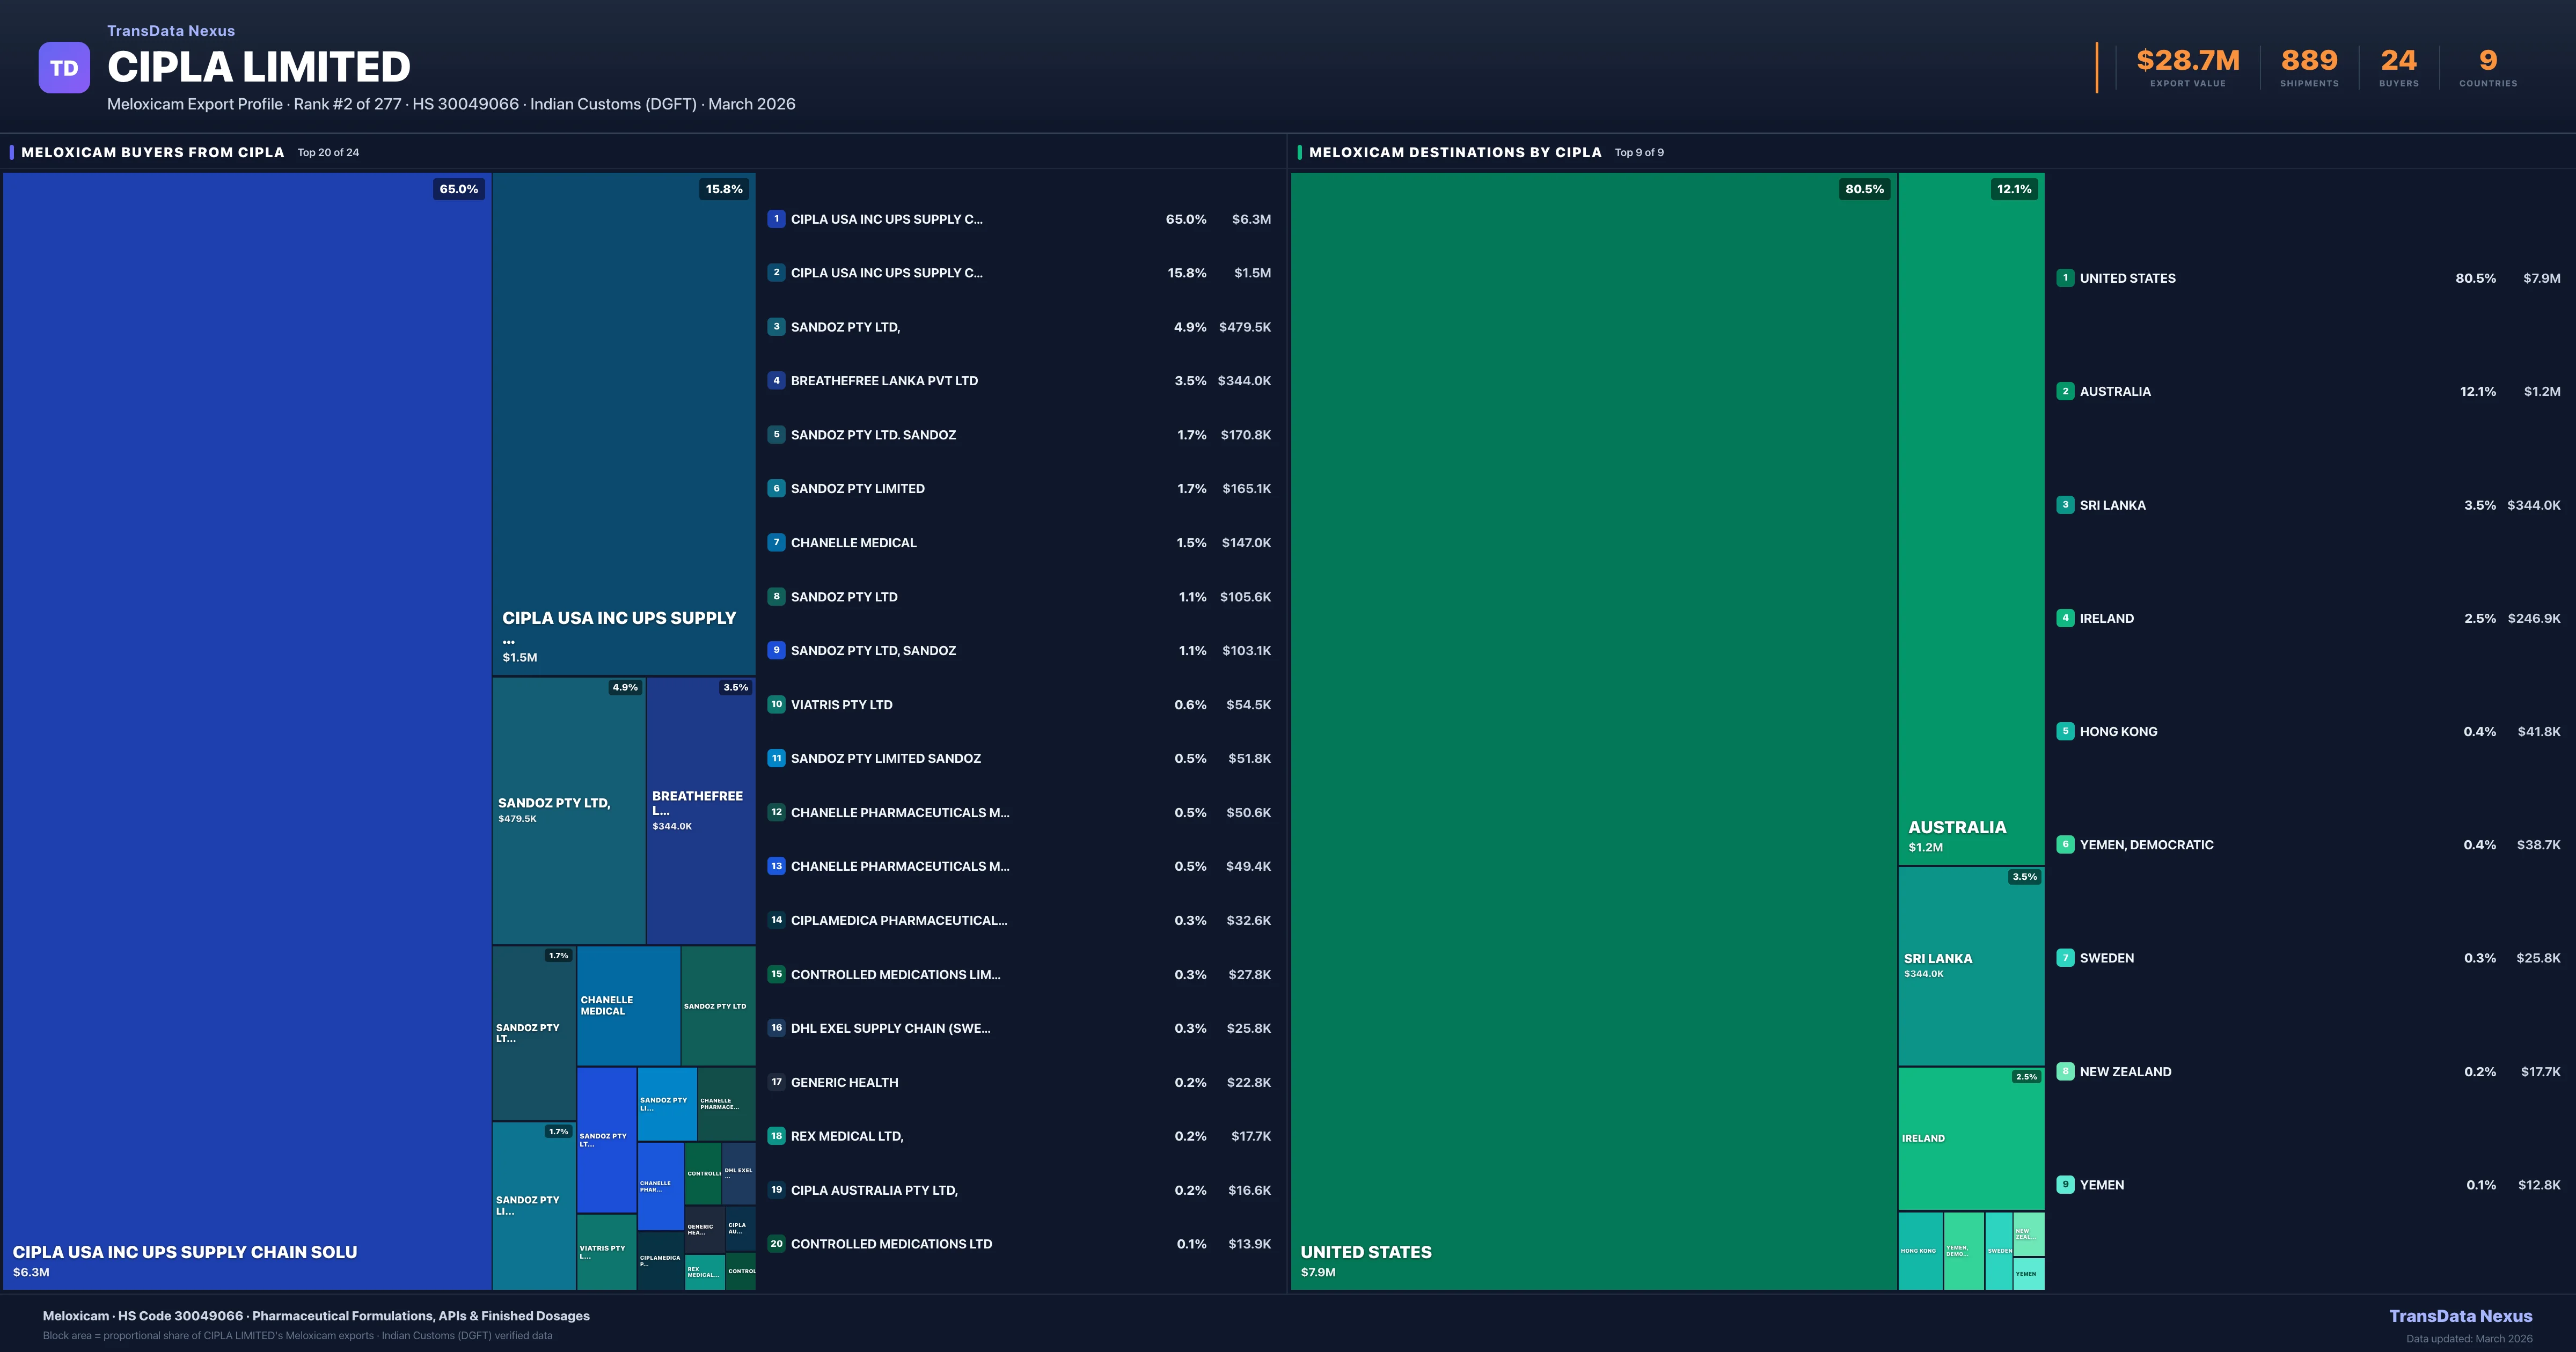Image resolution: width=2576 pixels, height=1352 pixels.
Task: Click rank 4 badge beside BREATHEFREE LANKA
Action: (x=776, y=381)
